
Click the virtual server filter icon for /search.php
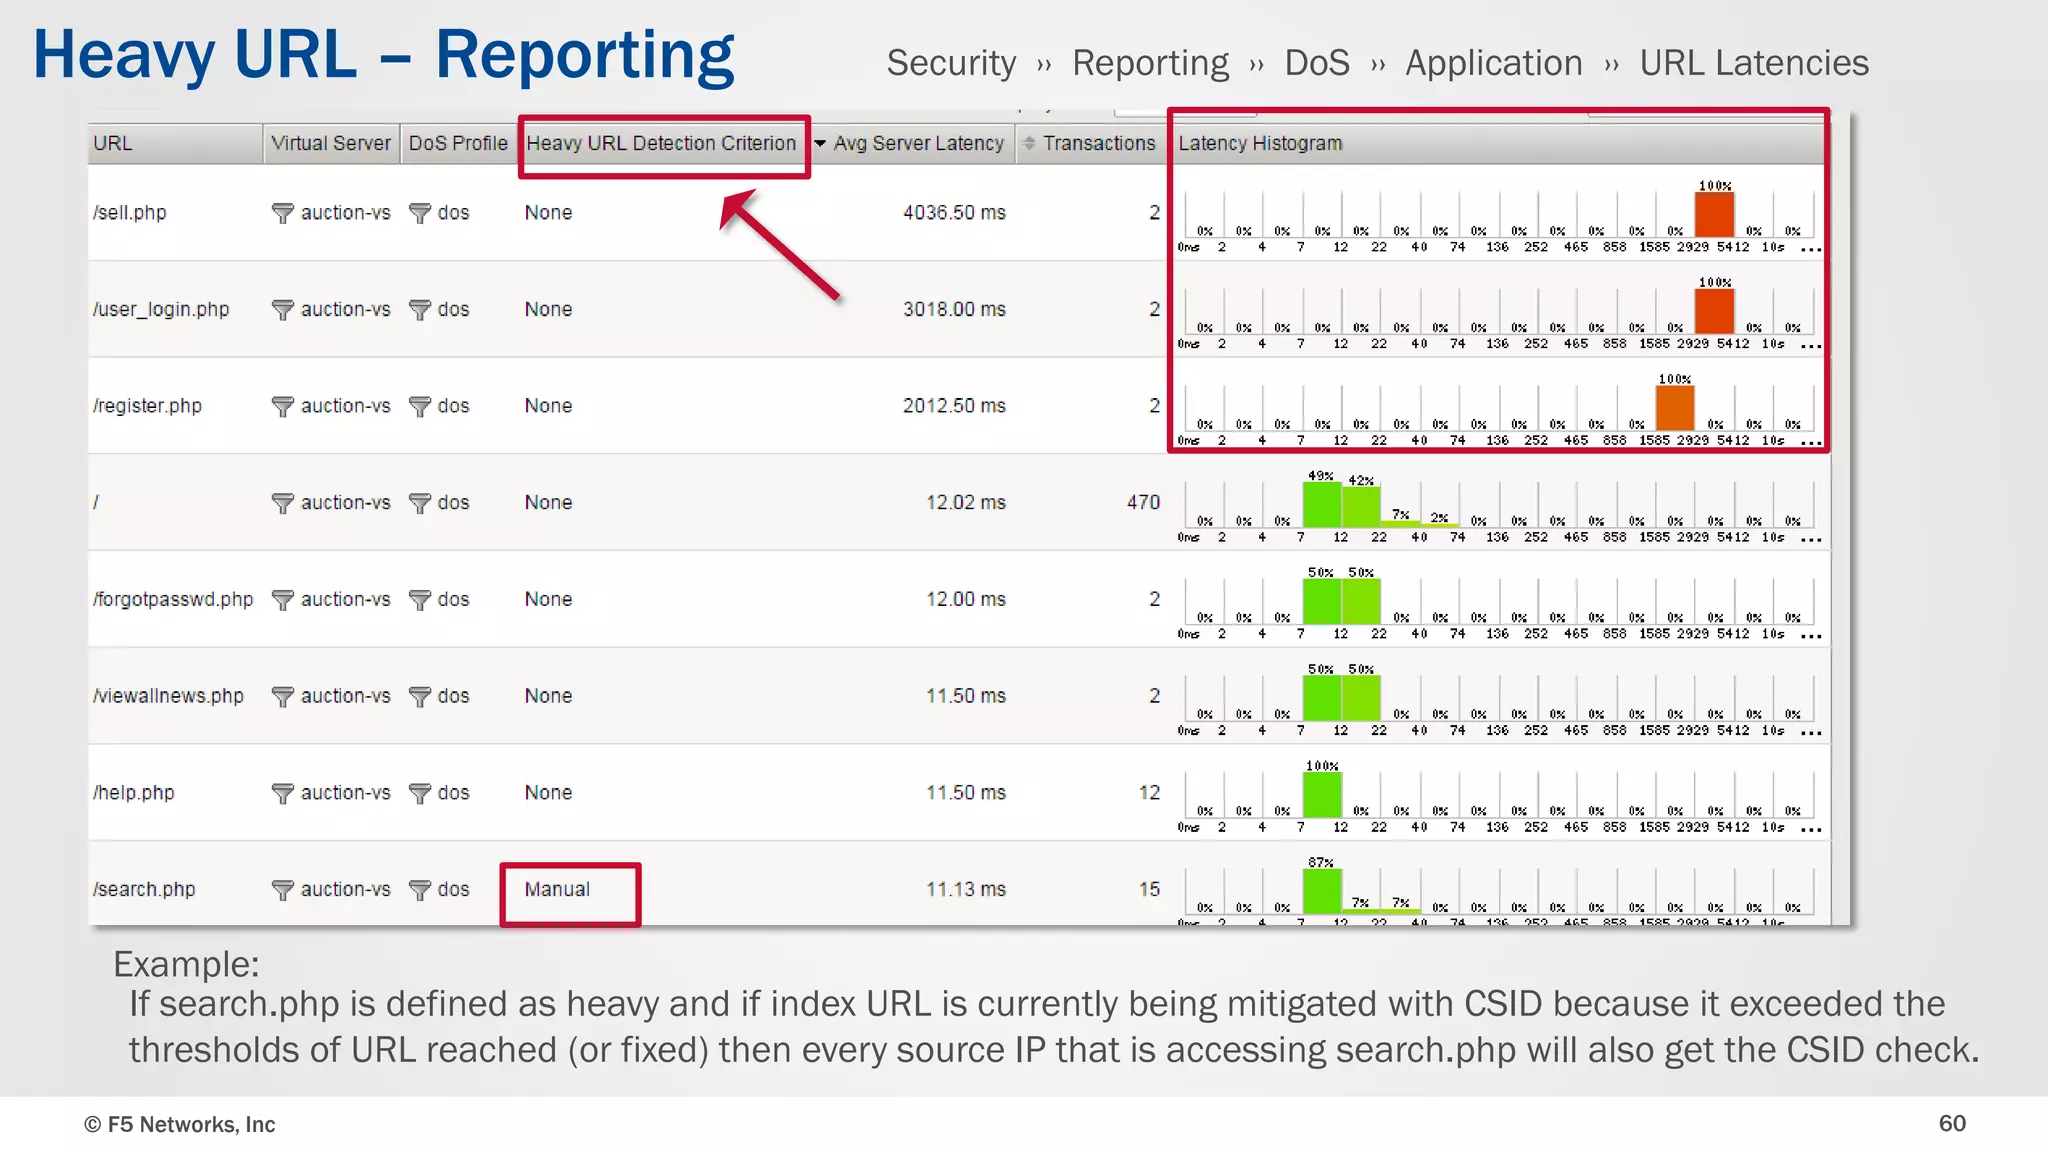[283, 890]
